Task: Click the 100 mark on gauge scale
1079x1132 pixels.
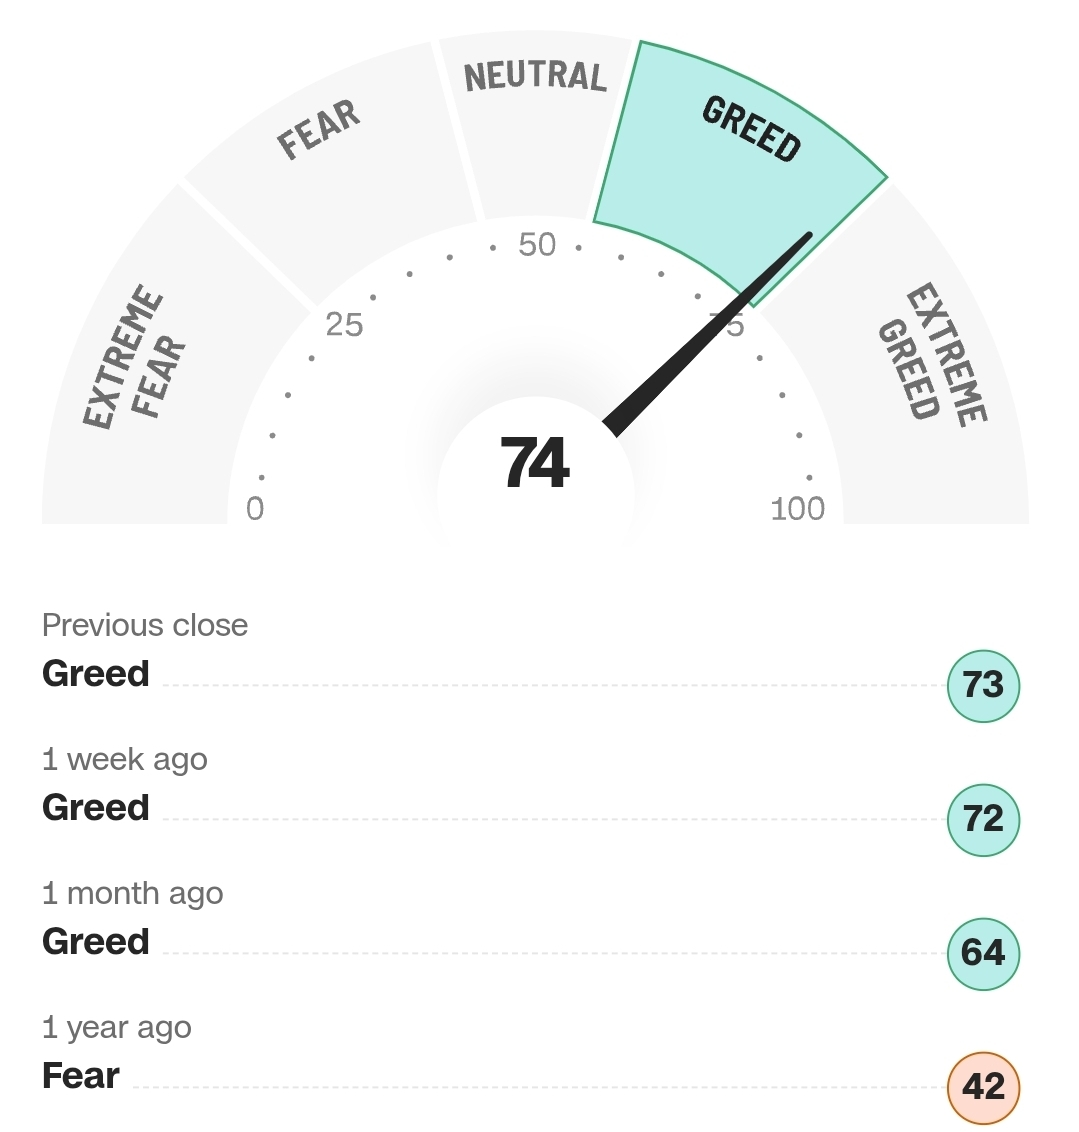Action: (798, 509)
